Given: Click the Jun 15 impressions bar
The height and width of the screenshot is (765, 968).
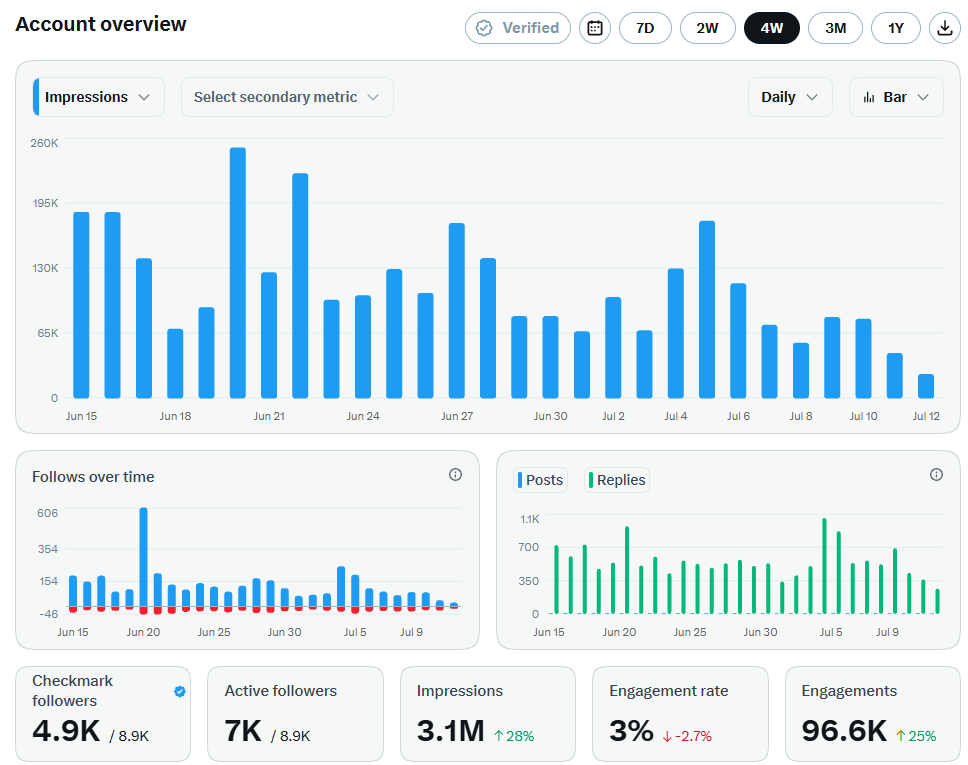Looking at the screenshot, I should click(81, 305).
